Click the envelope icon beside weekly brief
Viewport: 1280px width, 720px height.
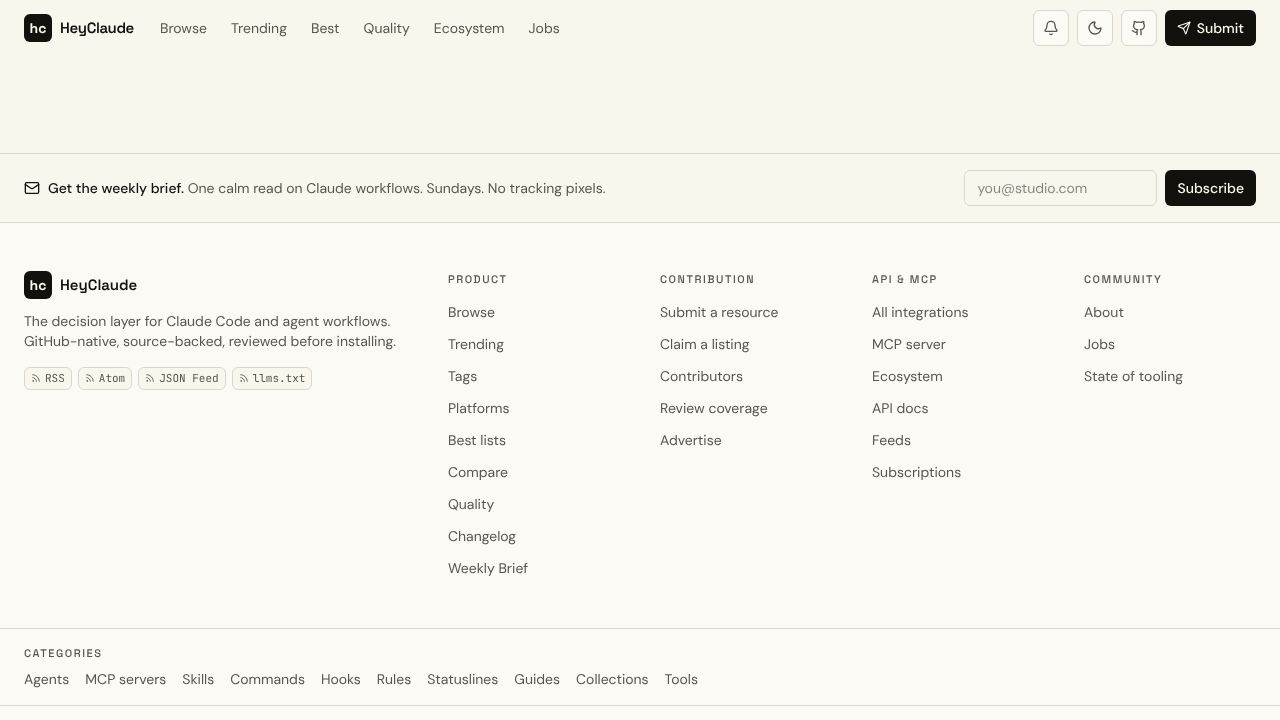(32, 188)
